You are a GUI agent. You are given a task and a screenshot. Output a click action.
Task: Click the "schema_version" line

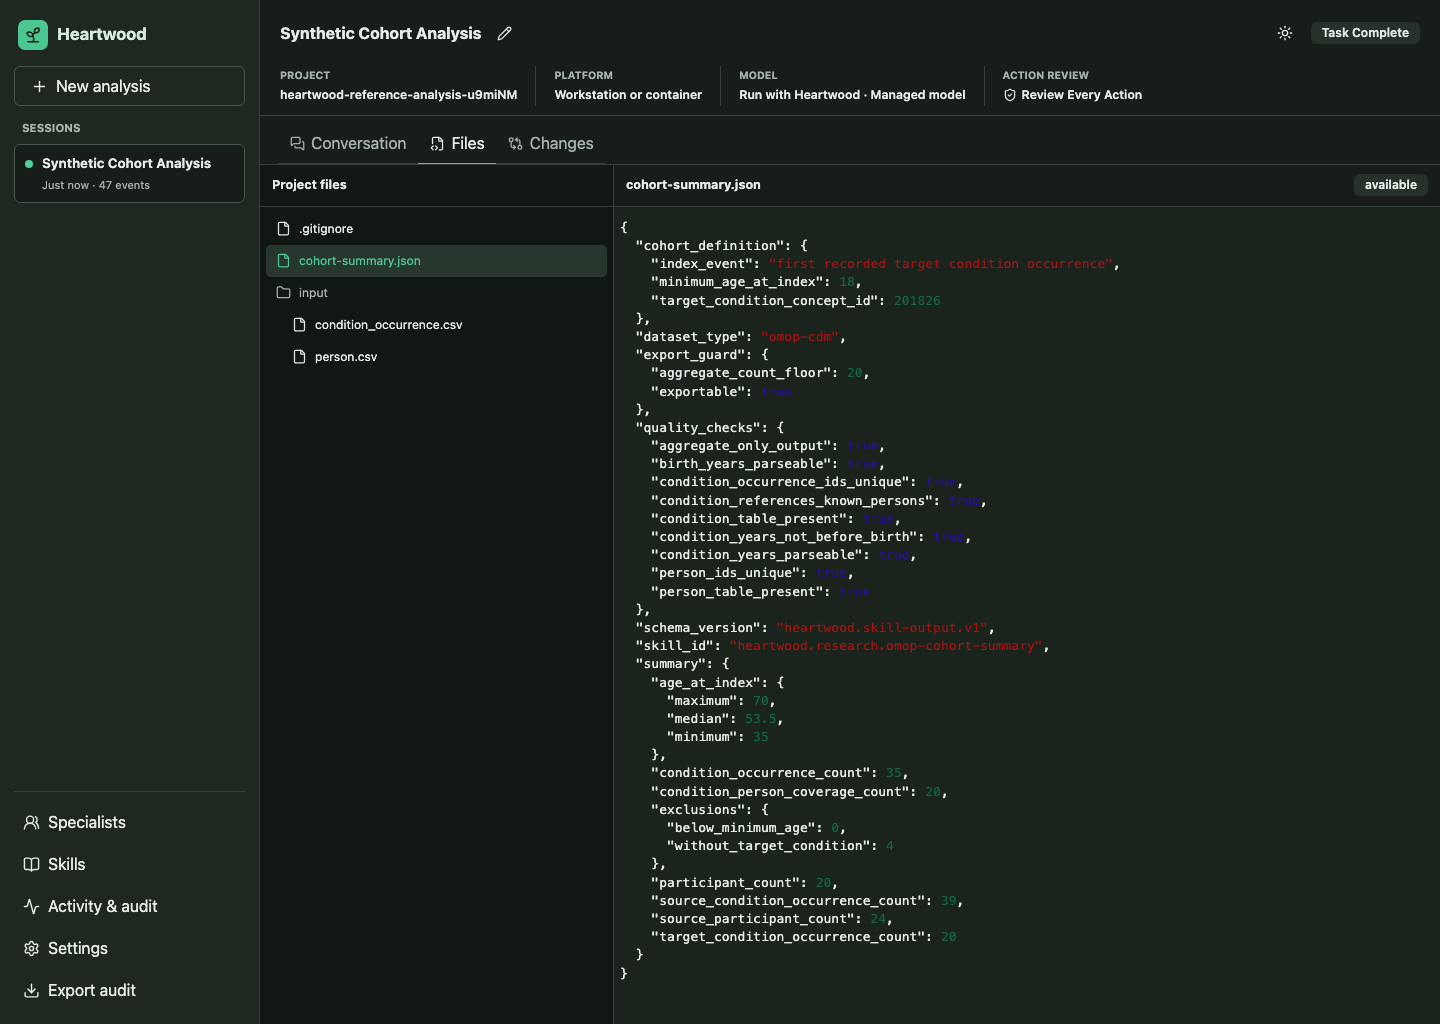[x=815, y=628]
